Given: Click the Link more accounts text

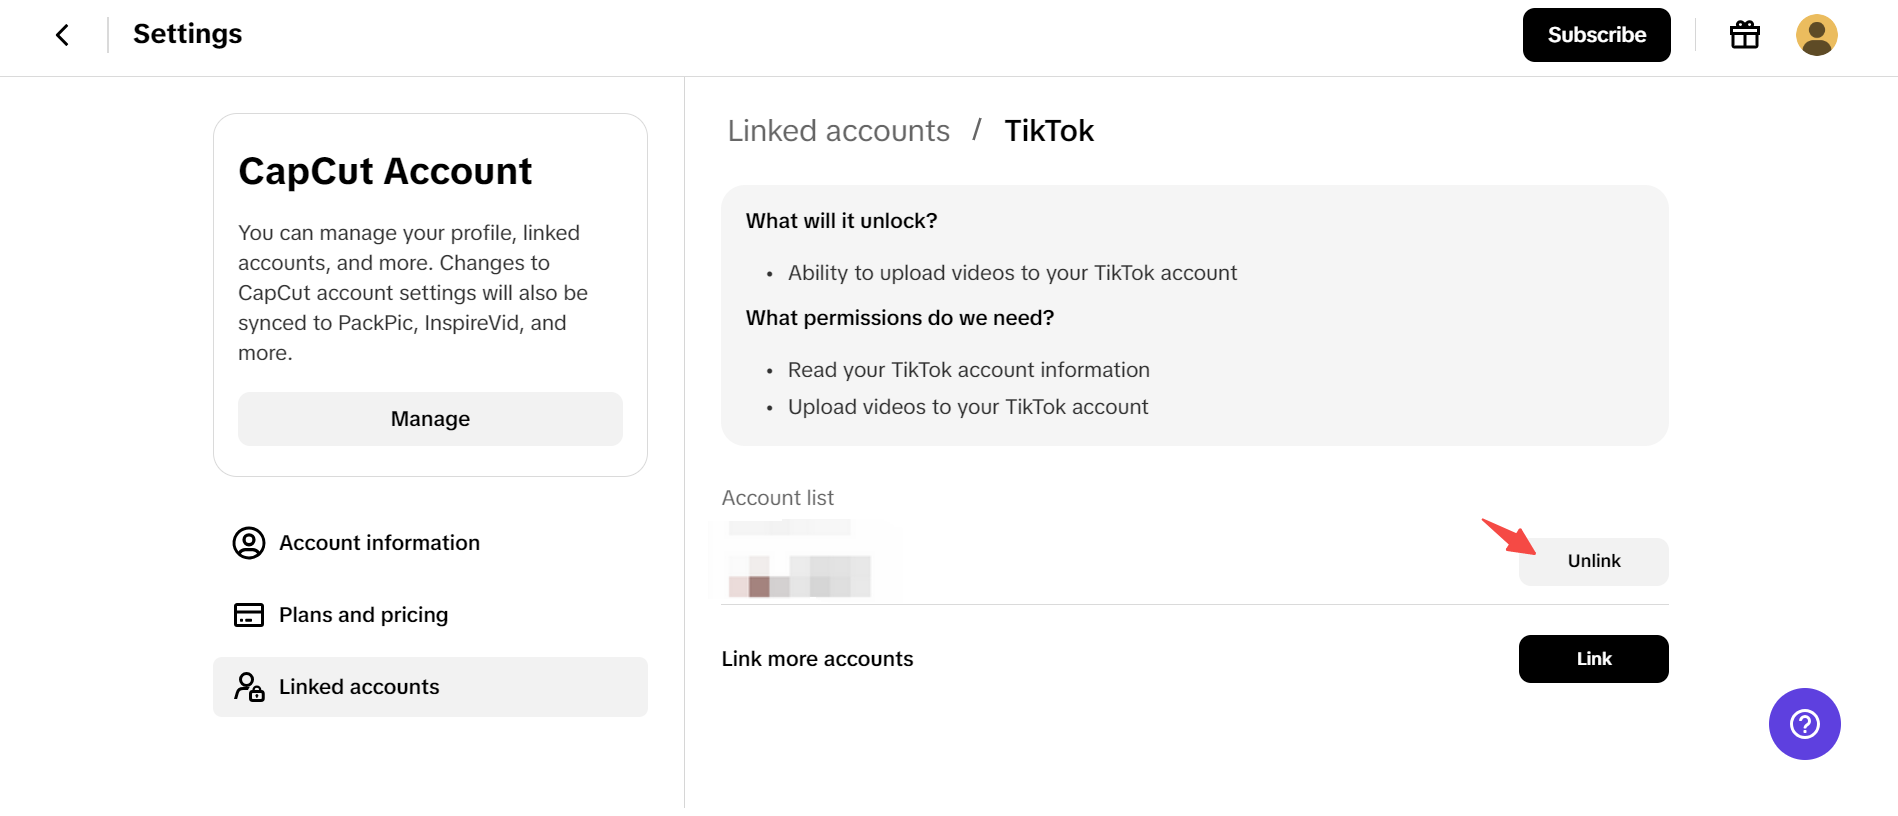Looking at the screenshot, I should (817, 659).
